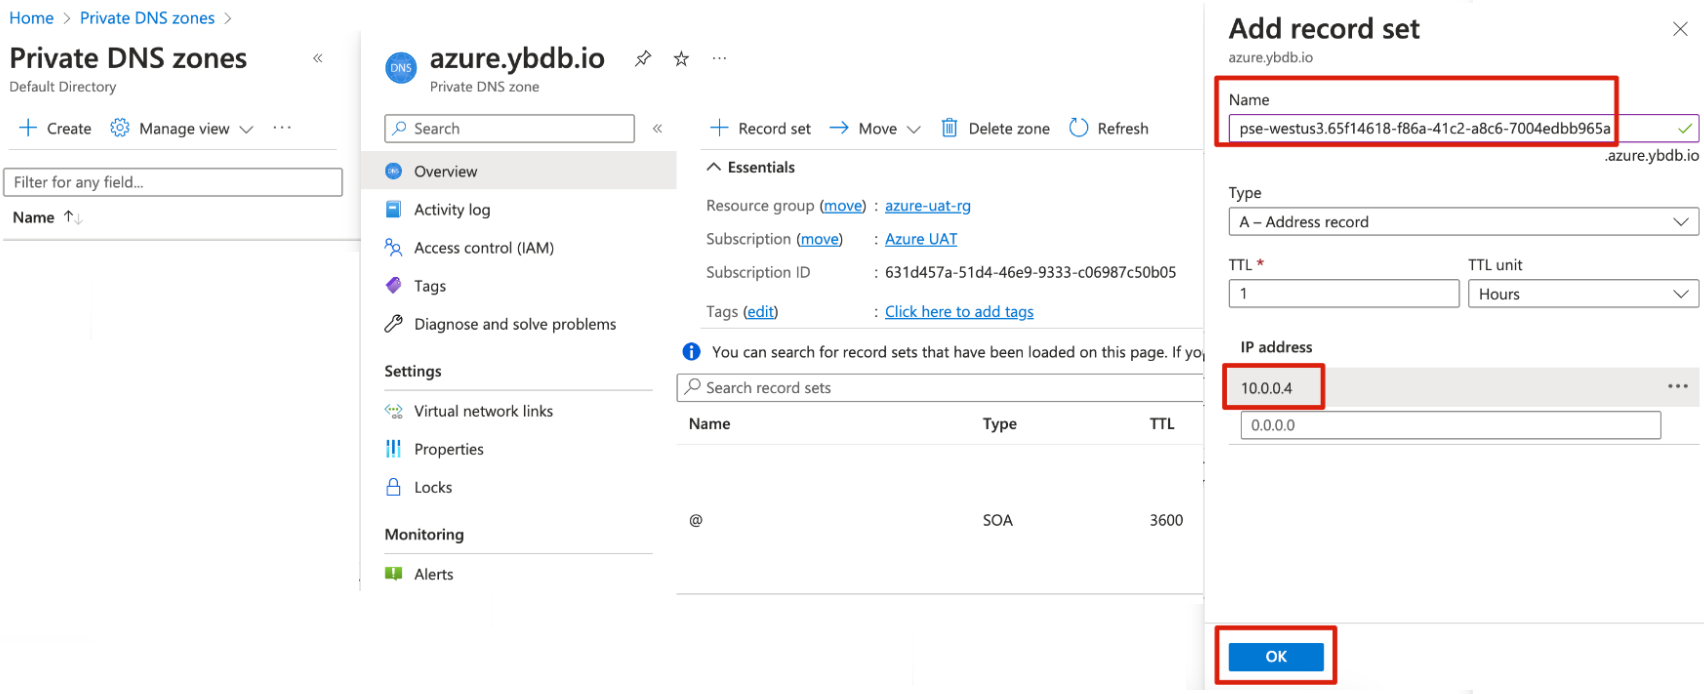Open Access control (IAM)
This screenshot has height=694, width=1704.
pos(484,247)
